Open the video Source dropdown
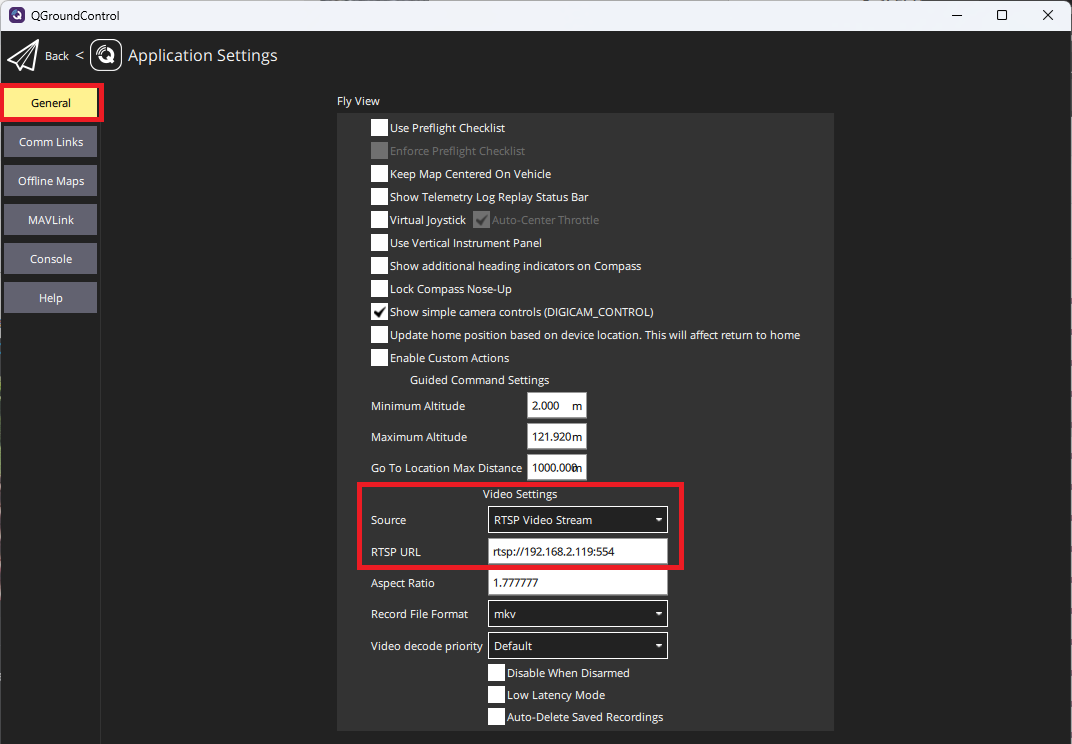1072x744 pixels. 577,520
